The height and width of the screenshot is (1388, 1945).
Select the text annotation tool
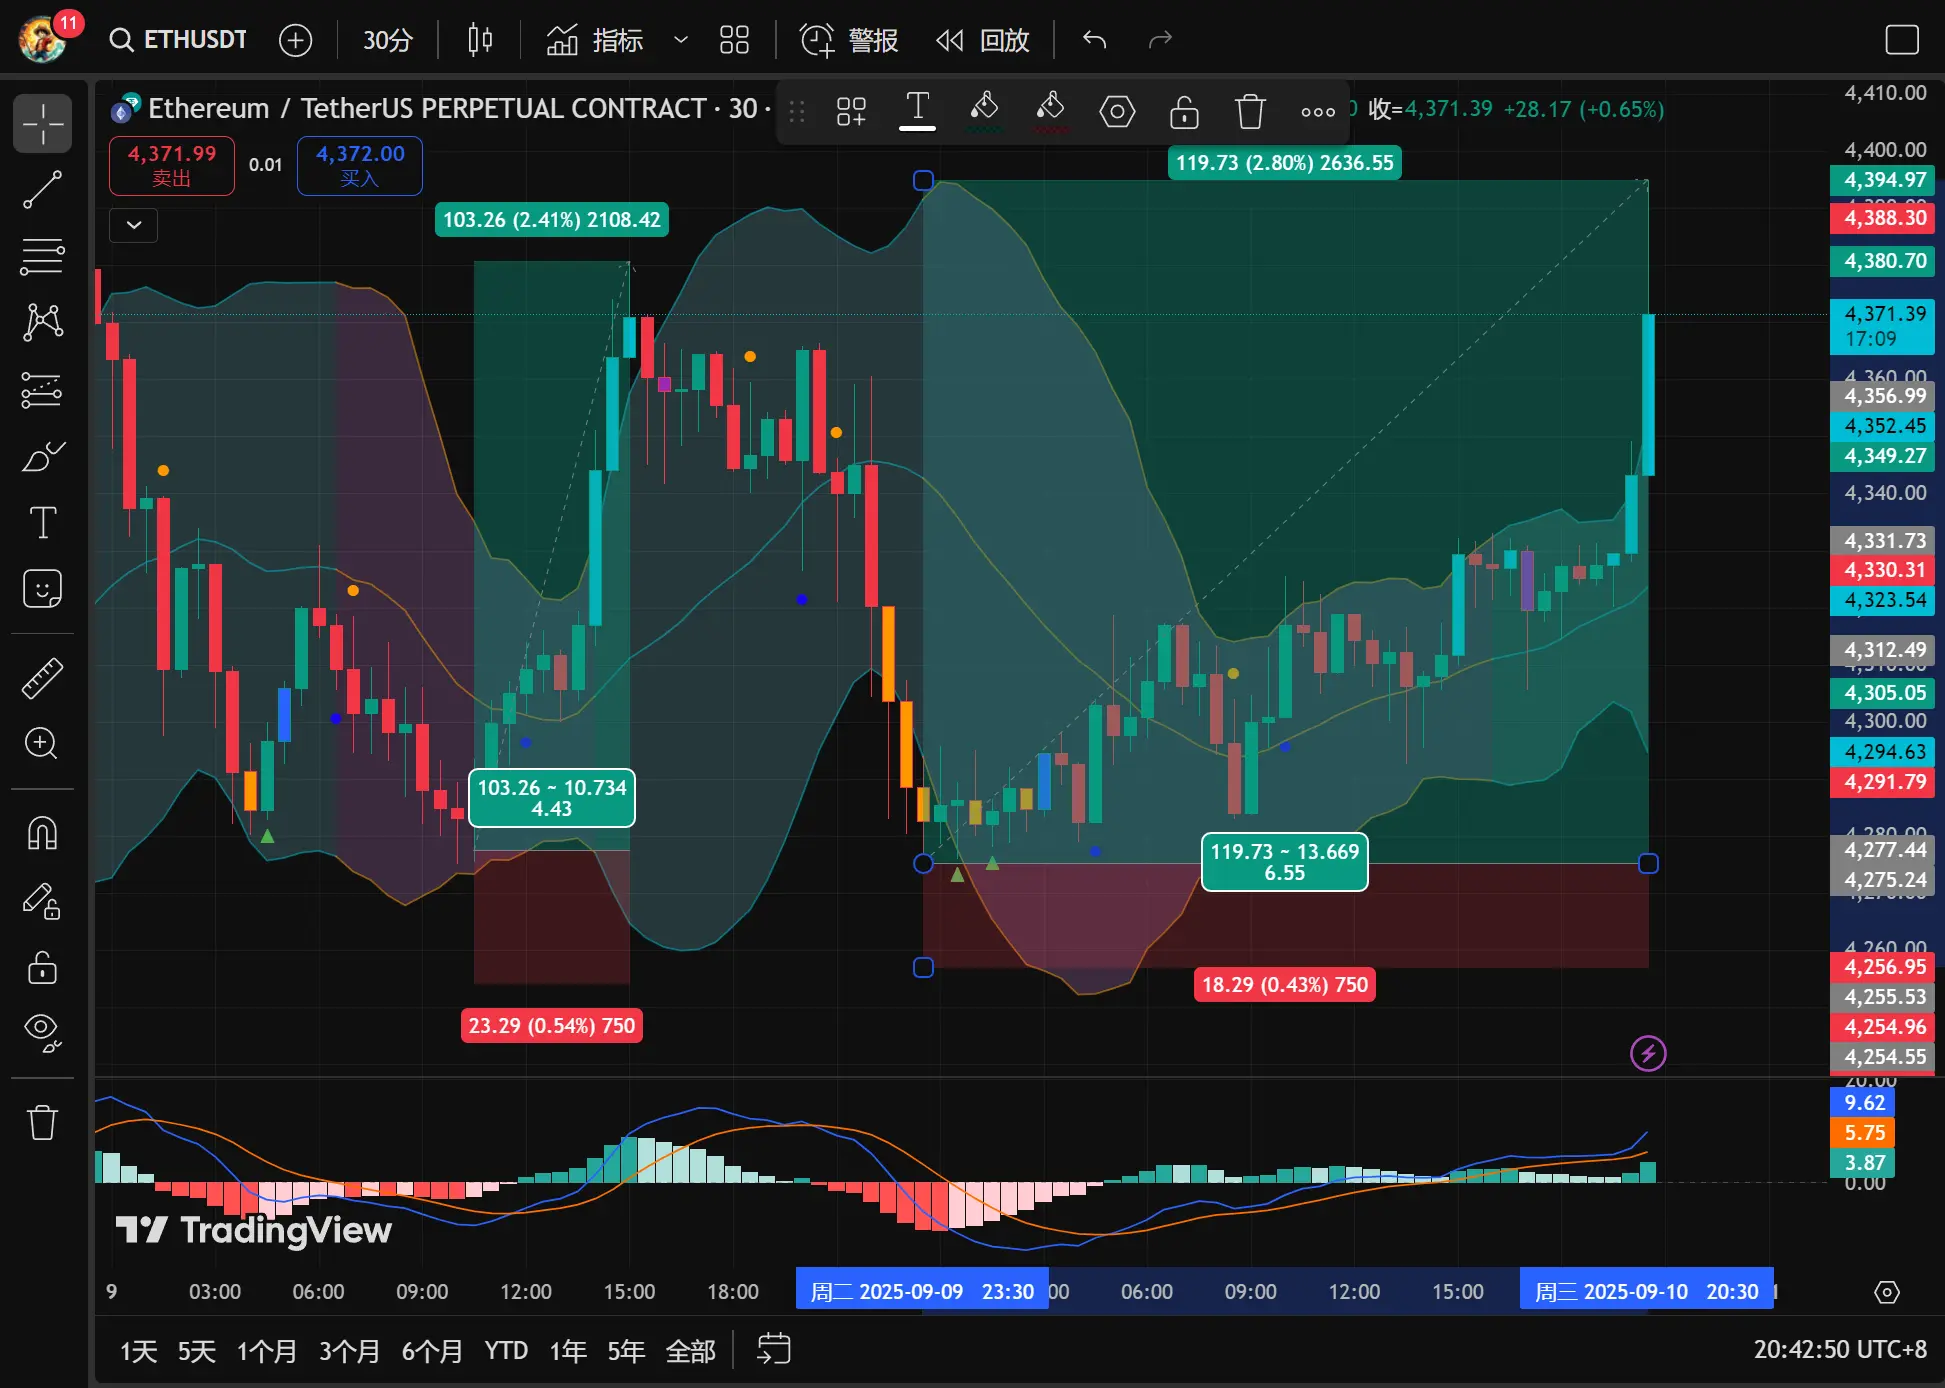click(42, 522)
